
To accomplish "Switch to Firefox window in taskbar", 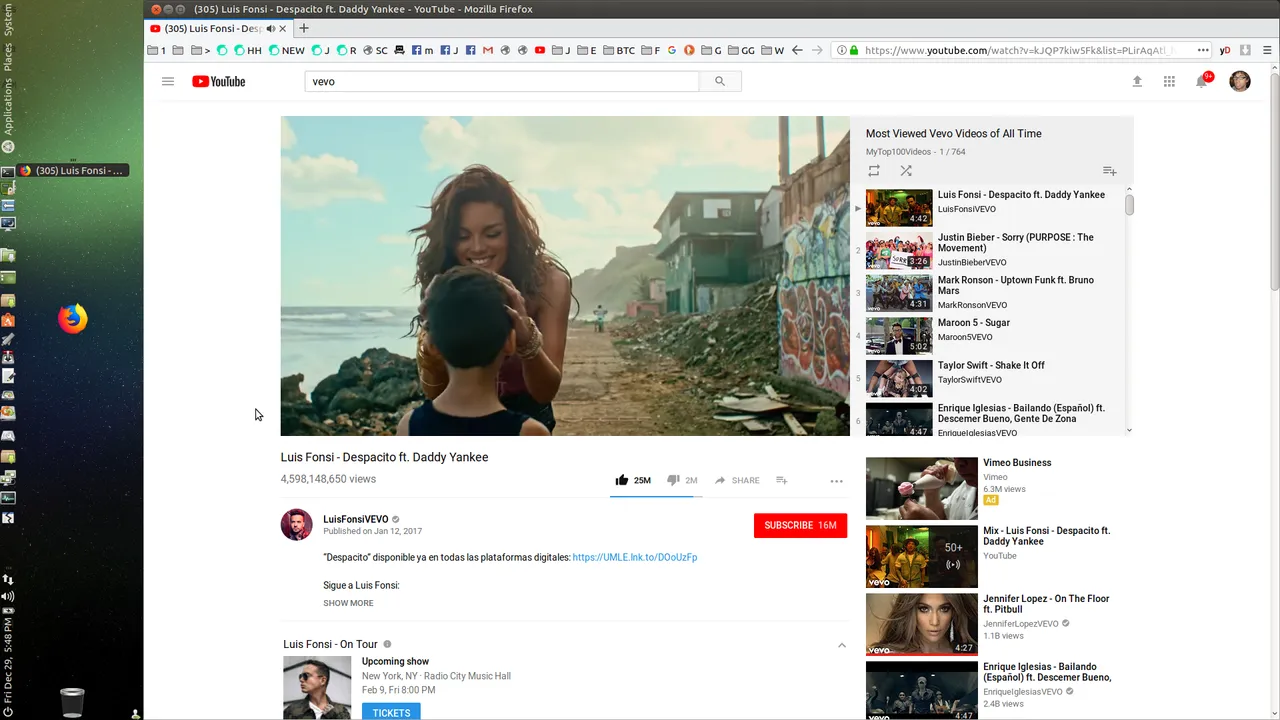I will (x=73, y=170).
